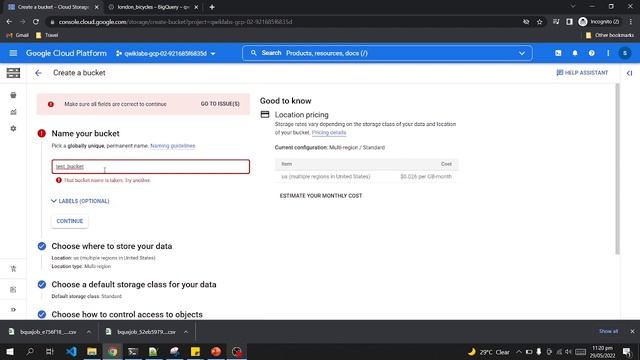The image size is (640, 360).
Task: Open Task View from taskbar
Action: (x=50, y=351)
